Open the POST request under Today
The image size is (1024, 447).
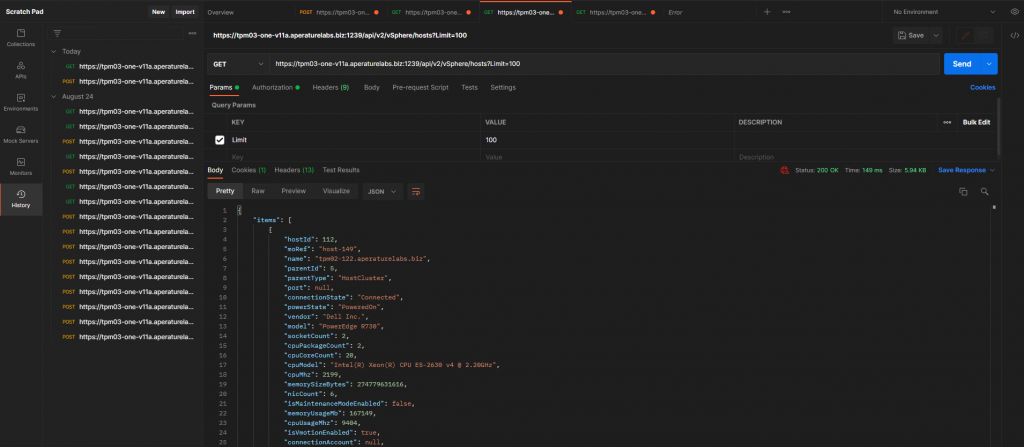pyautogui.click(x=129, y=82)
